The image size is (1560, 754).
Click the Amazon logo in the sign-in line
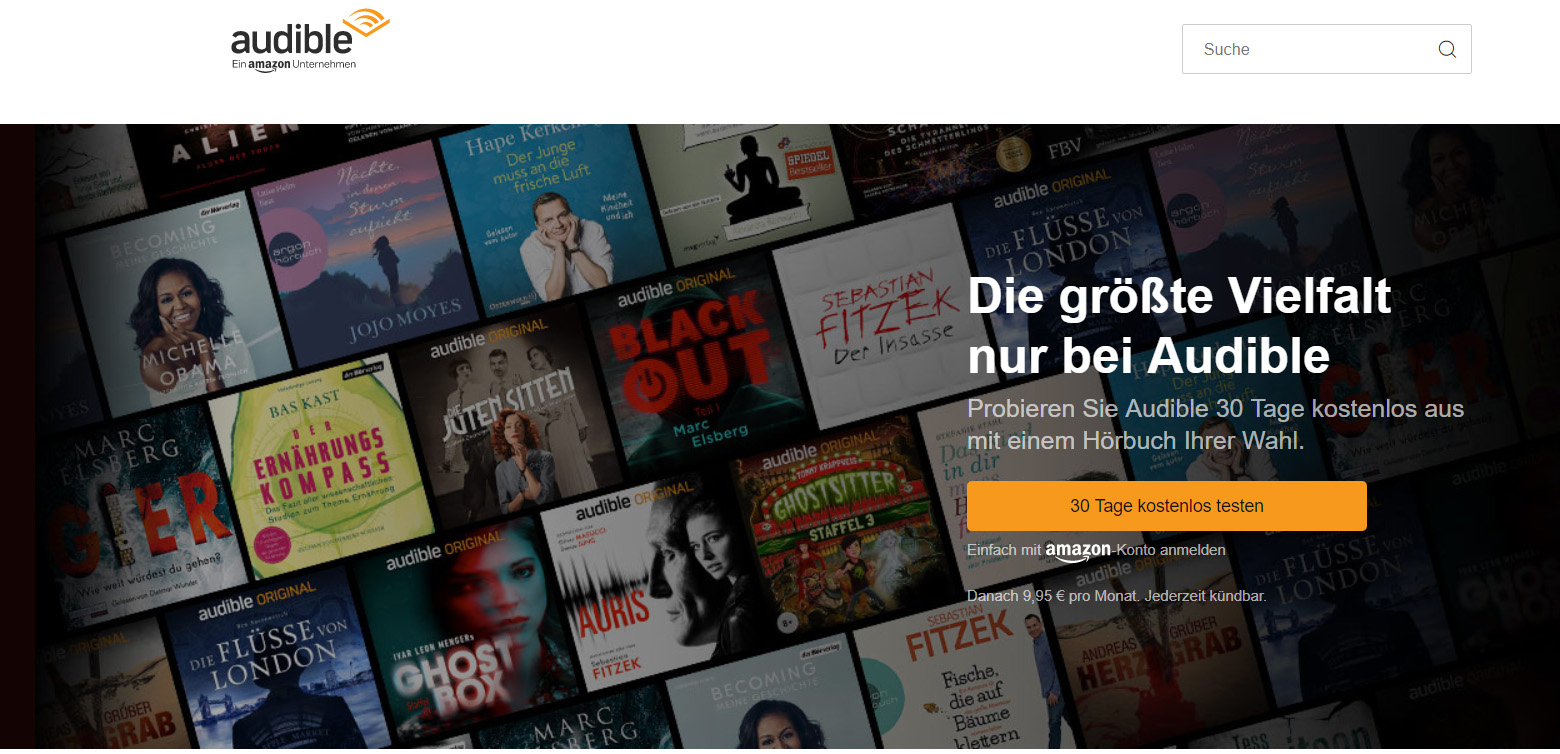coord(1078,552)
